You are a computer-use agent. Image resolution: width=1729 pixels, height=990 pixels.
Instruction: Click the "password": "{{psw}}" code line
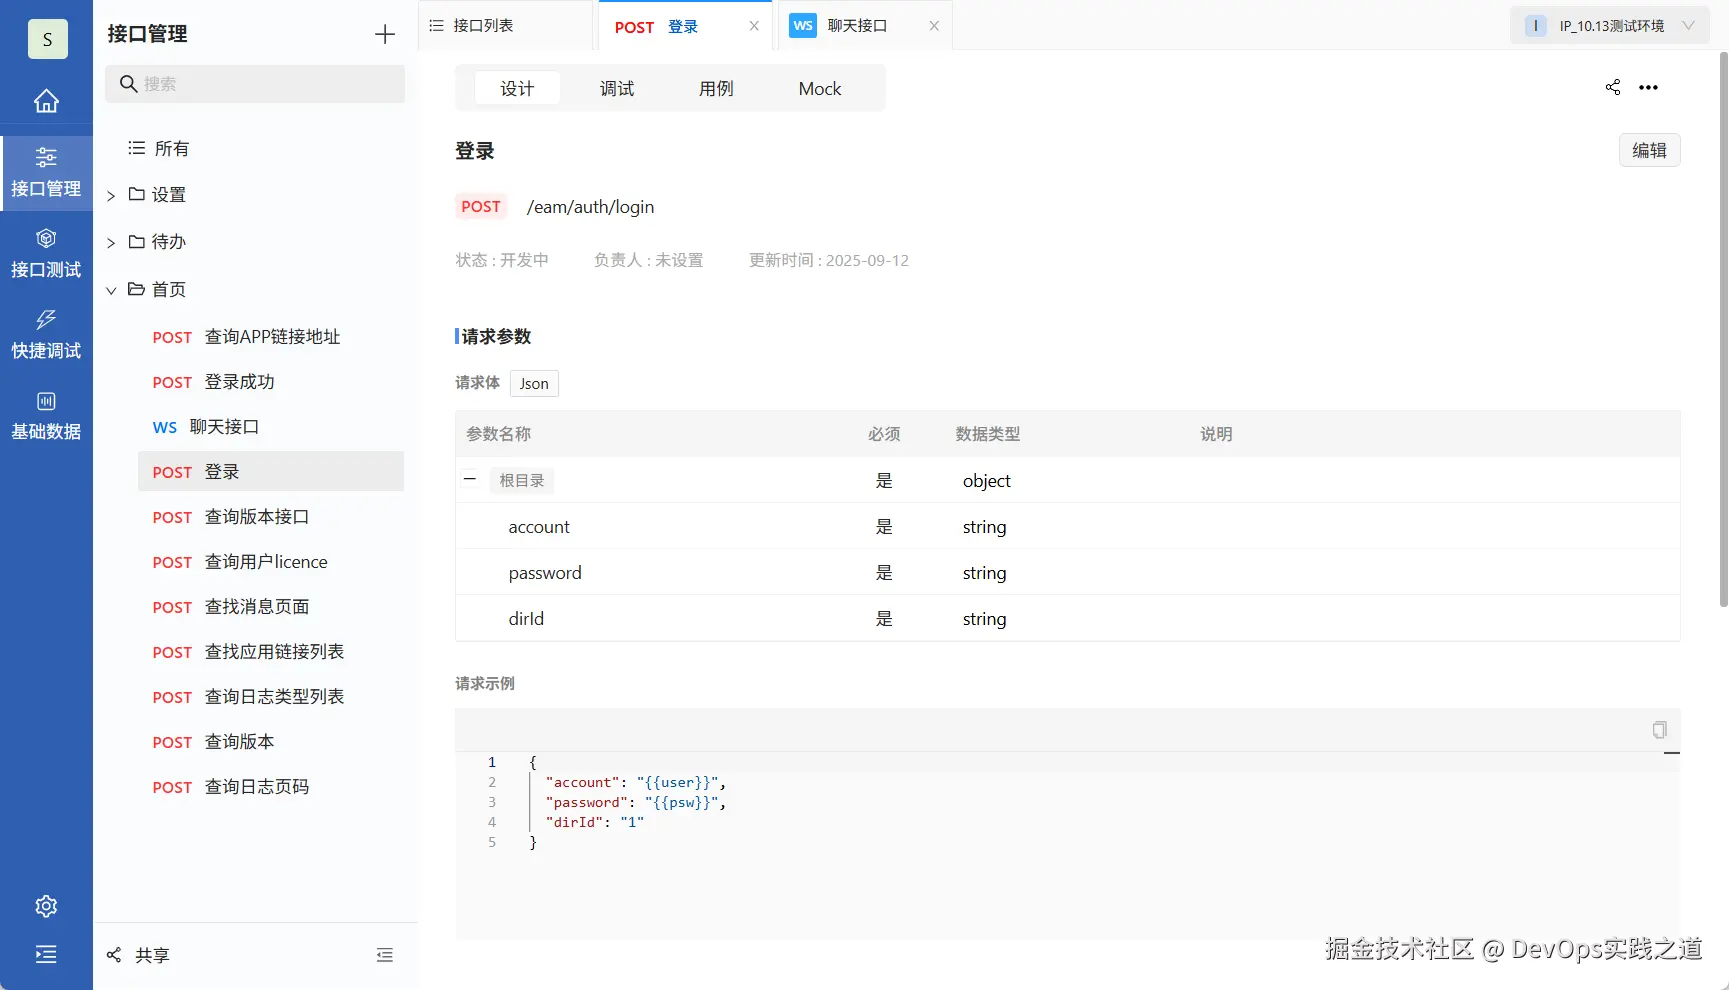click(636, 802)
